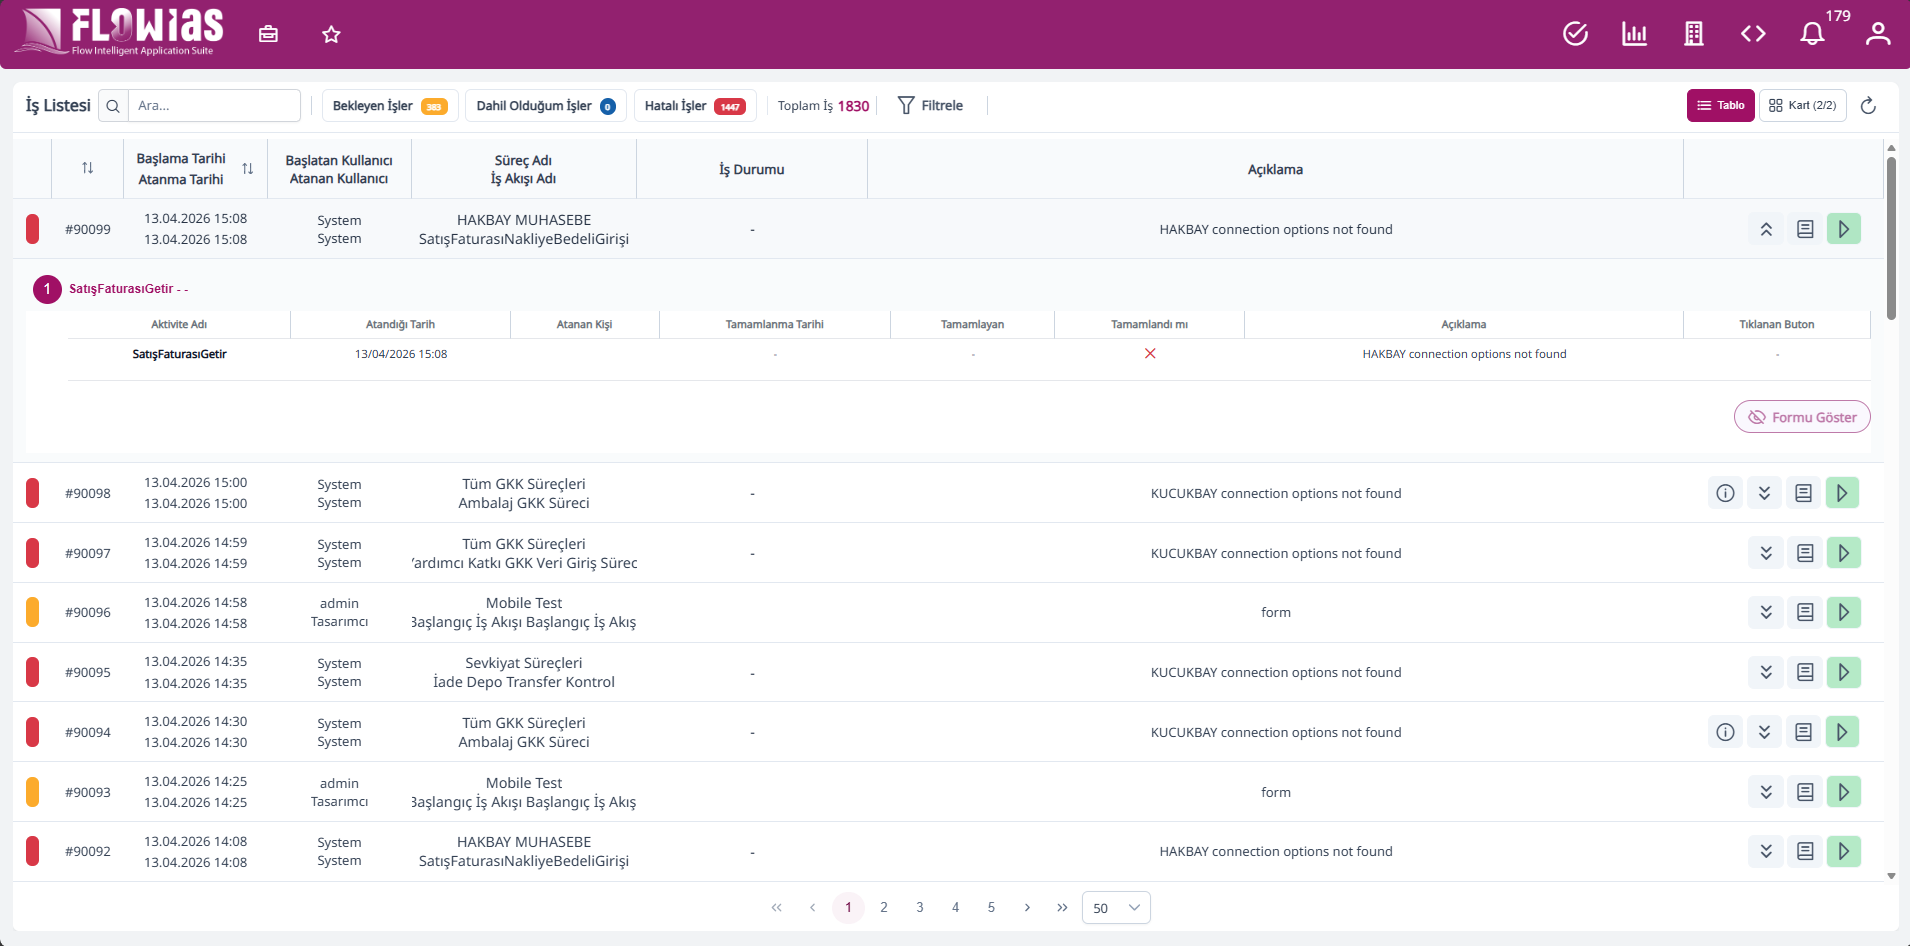
Task: Open form document icon for job #90096
Action: click(x=1805, y=612)
